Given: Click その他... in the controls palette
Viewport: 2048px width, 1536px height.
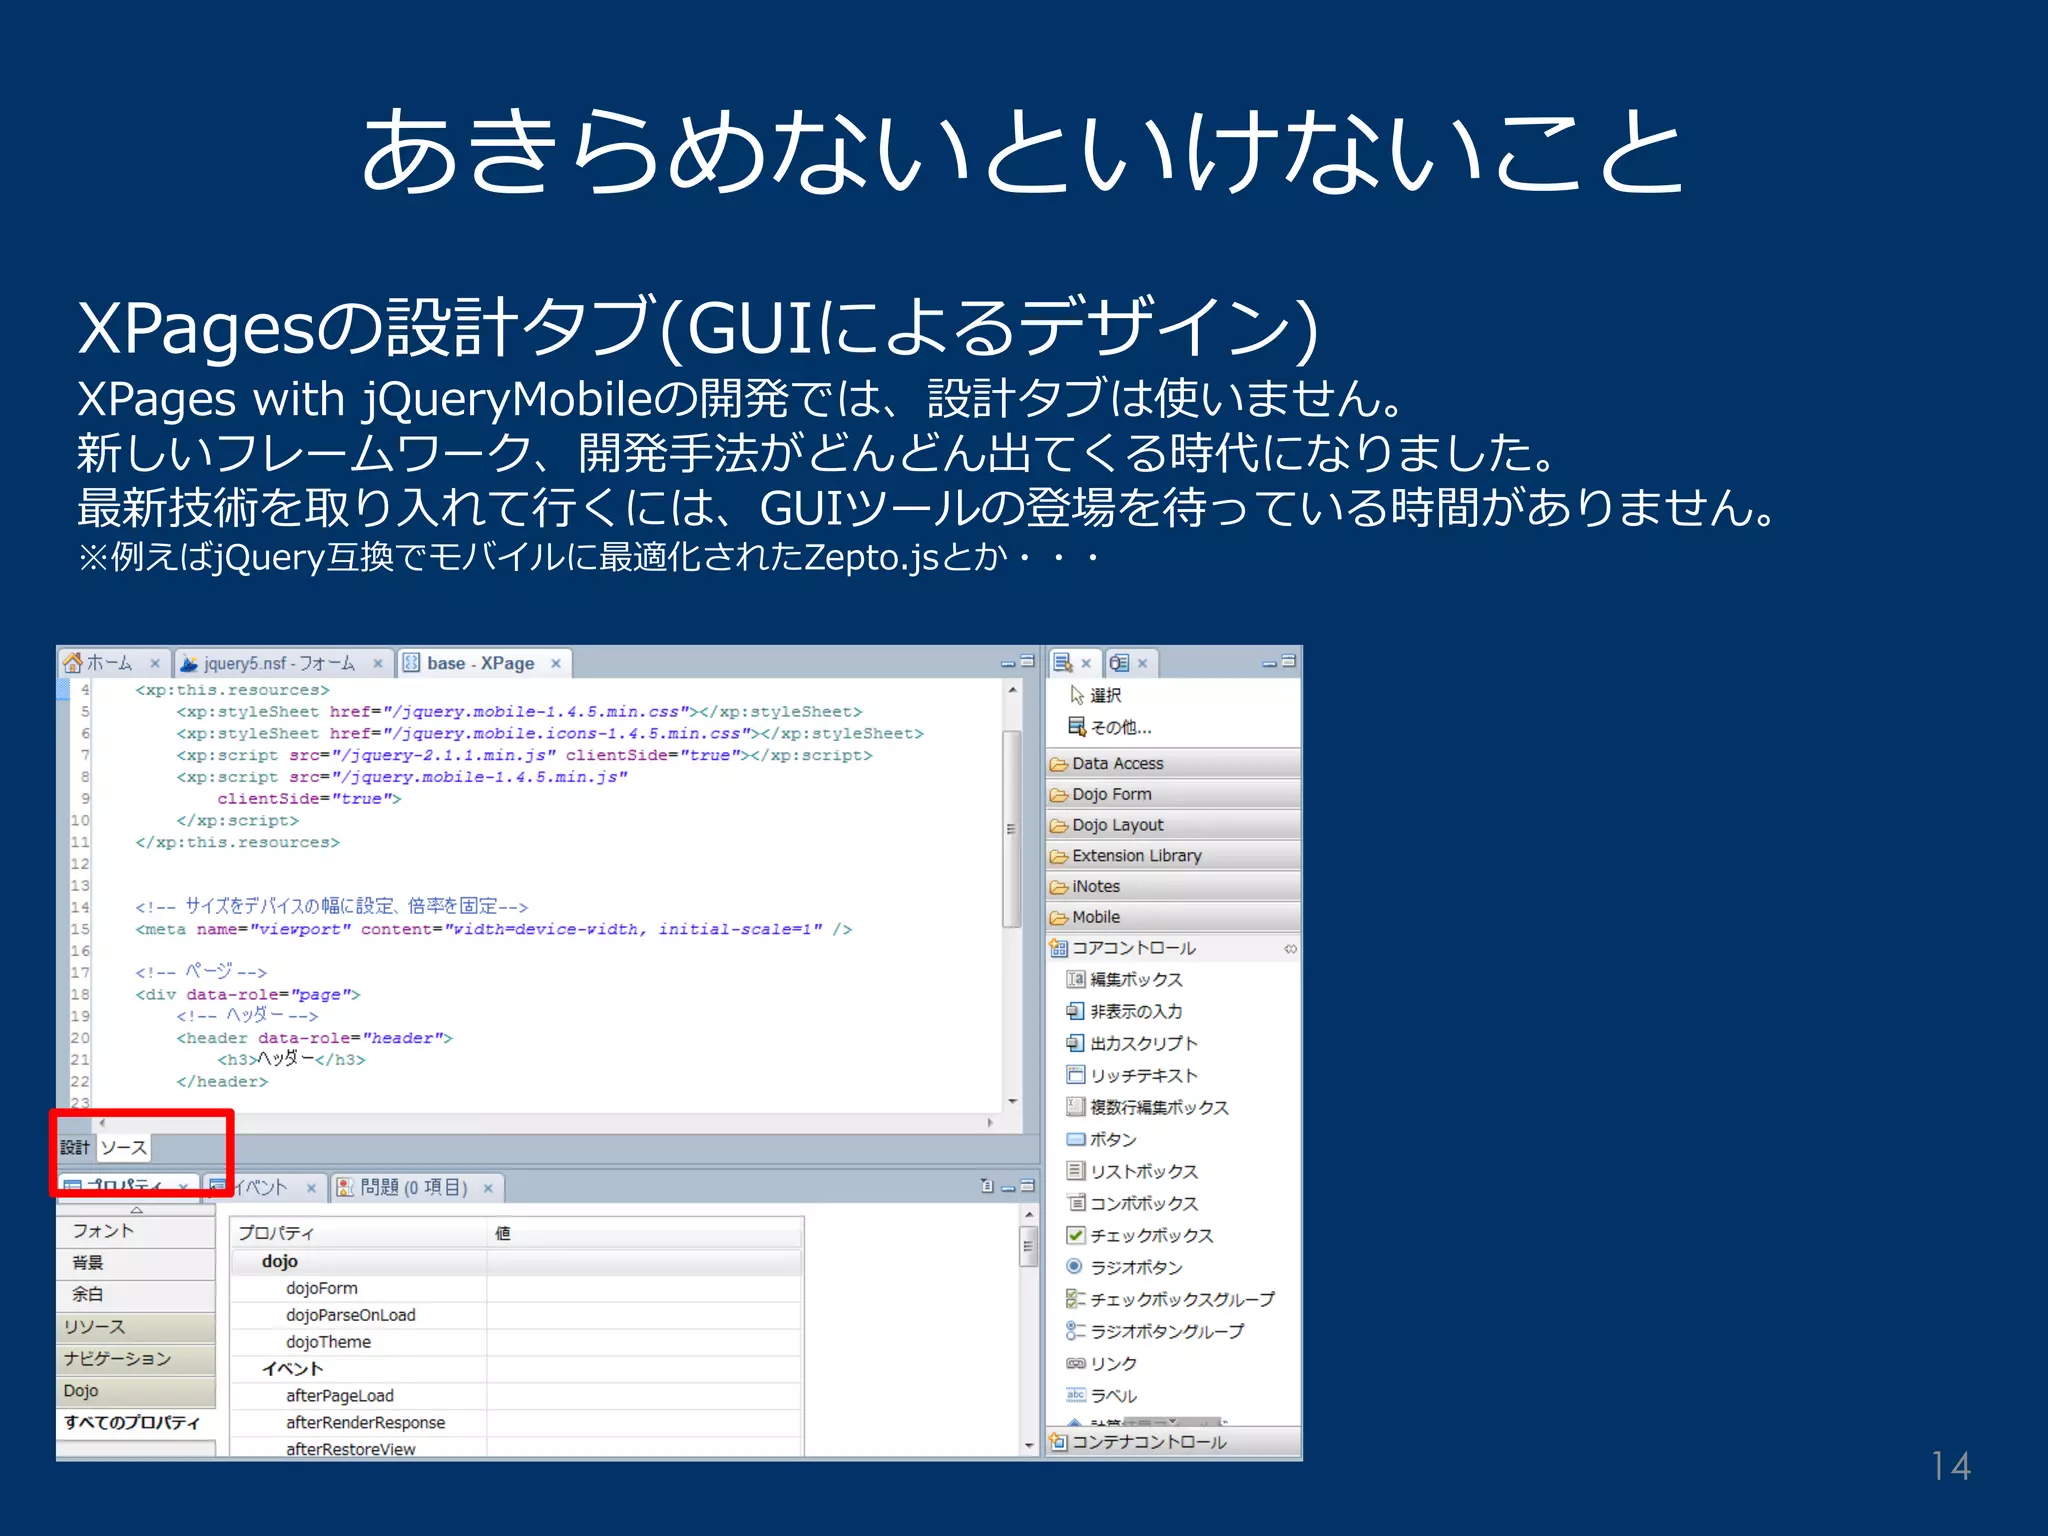Looking at the screenshot, I should click(x=1111, y=727).
